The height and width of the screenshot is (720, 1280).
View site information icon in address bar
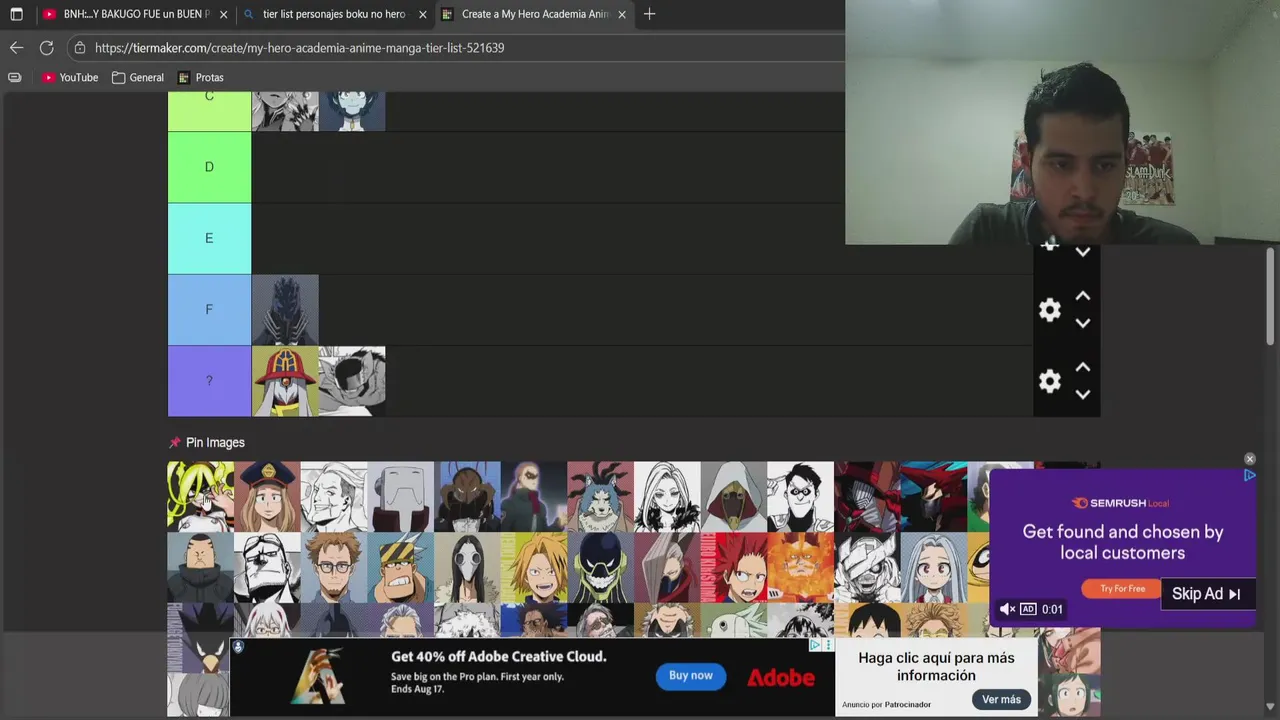pyautogui.click(x=80, y=47)
